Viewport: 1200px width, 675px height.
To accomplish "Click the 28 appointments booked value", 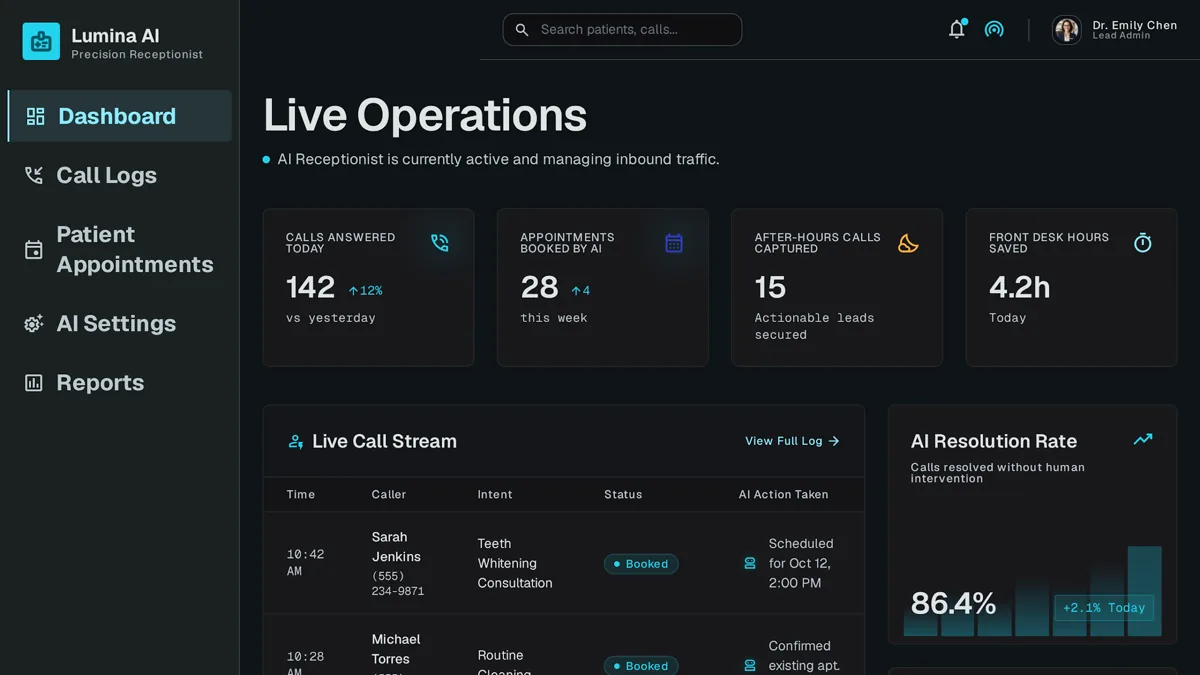I will pyautogui.click(x=539, y=288).
